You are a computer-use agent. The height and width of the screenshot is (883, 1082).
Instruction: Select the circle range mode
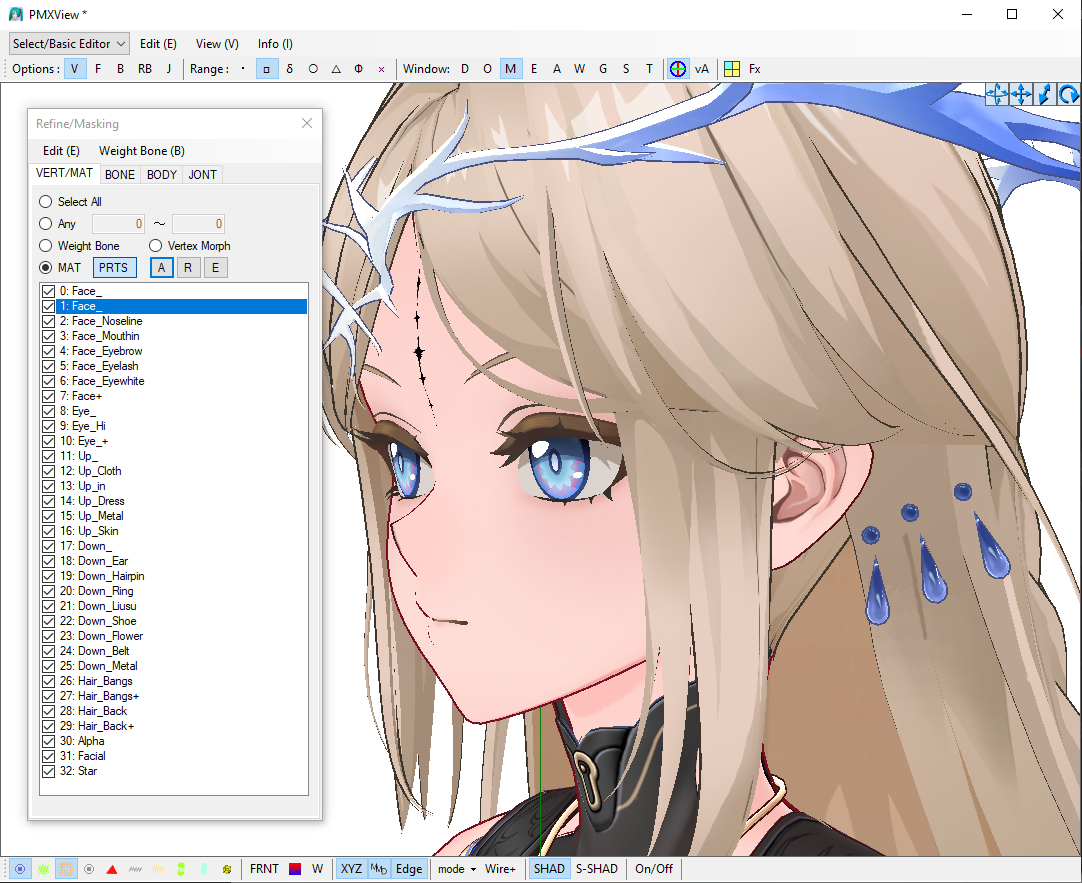pos(313,69)
